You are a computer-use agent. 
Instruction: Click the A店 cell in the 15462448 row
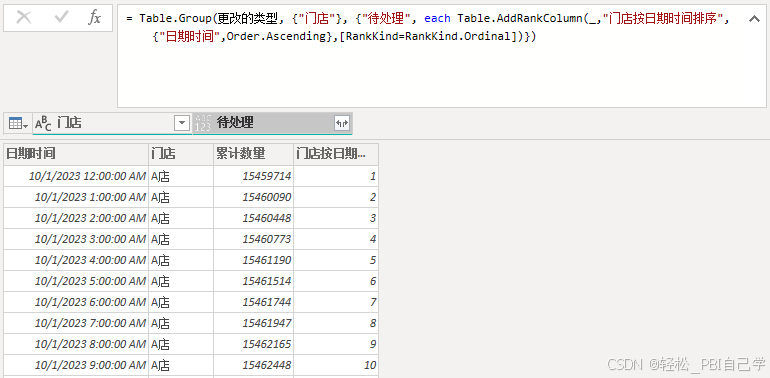tap(181, 365)
